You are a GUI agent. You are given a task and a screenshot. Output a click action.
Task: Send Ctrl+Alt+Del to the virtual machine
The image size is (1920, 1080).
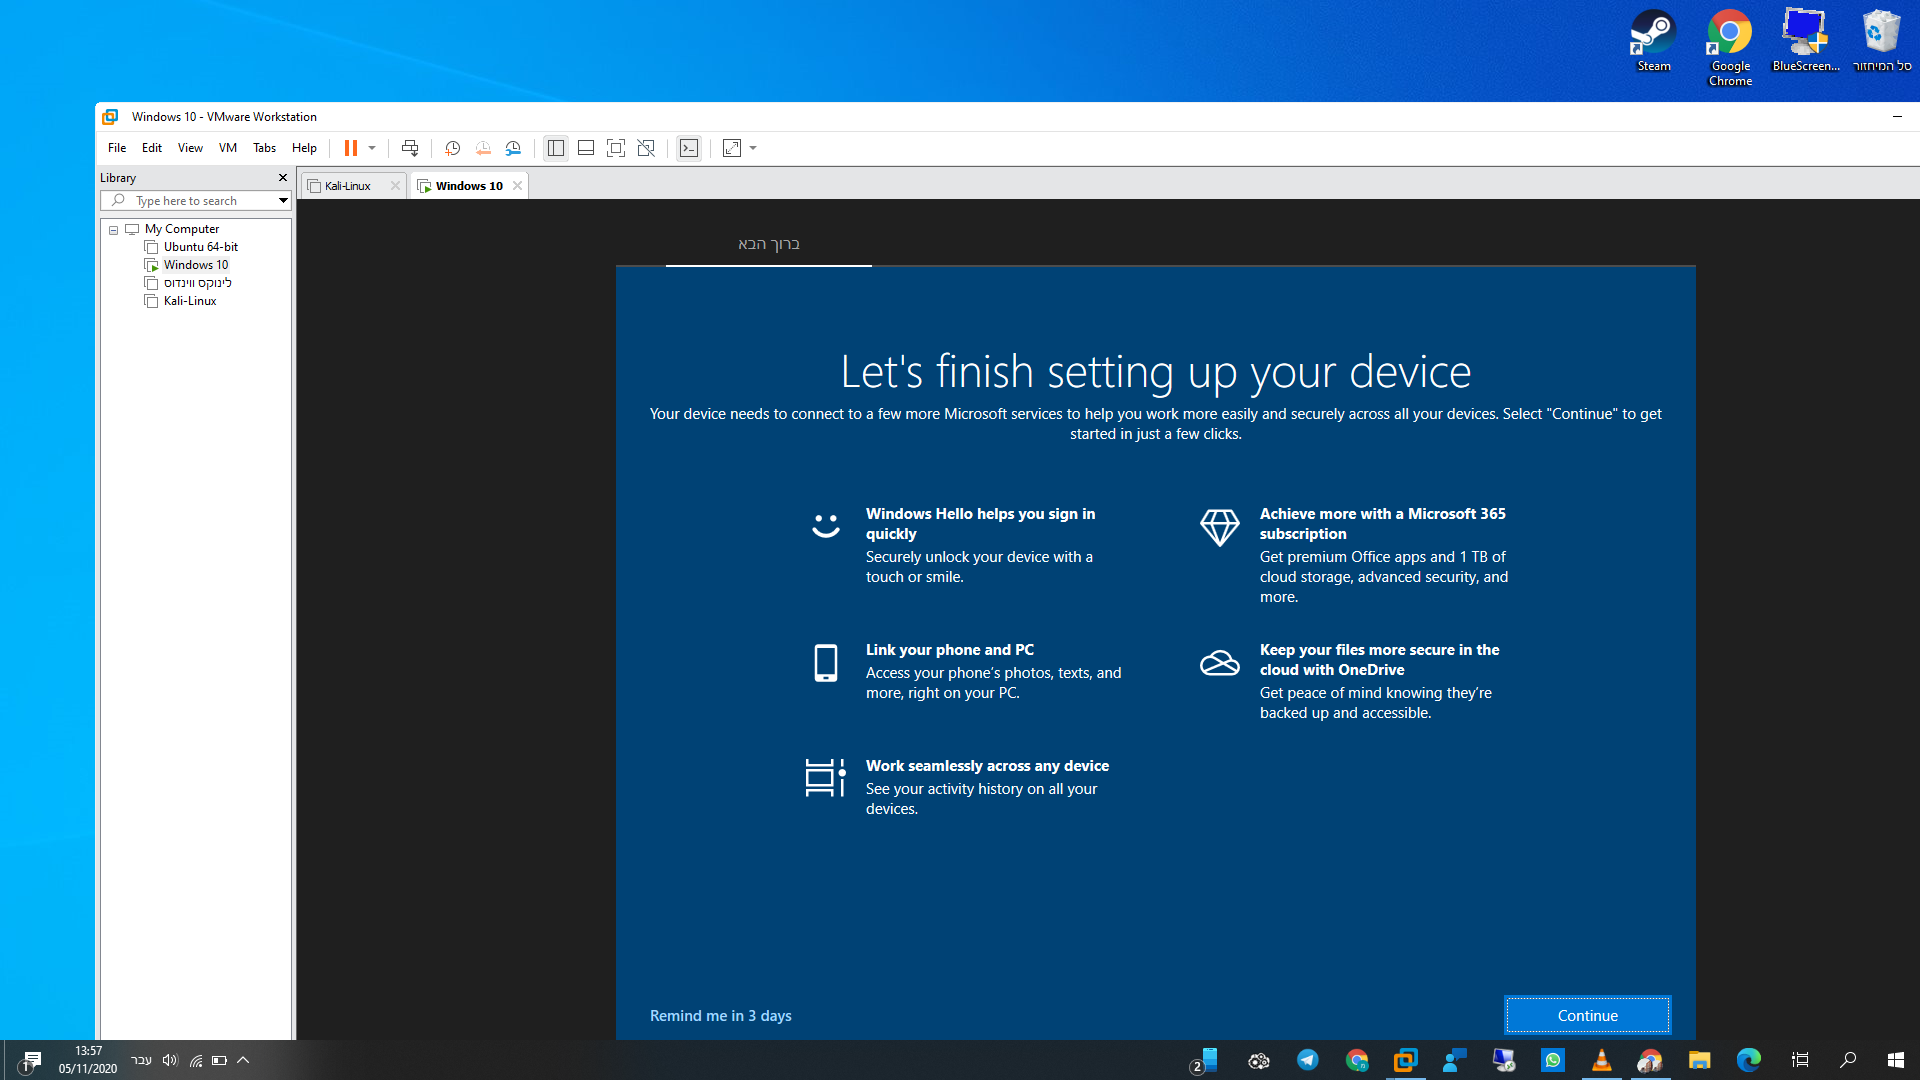(x=410, y=148)
